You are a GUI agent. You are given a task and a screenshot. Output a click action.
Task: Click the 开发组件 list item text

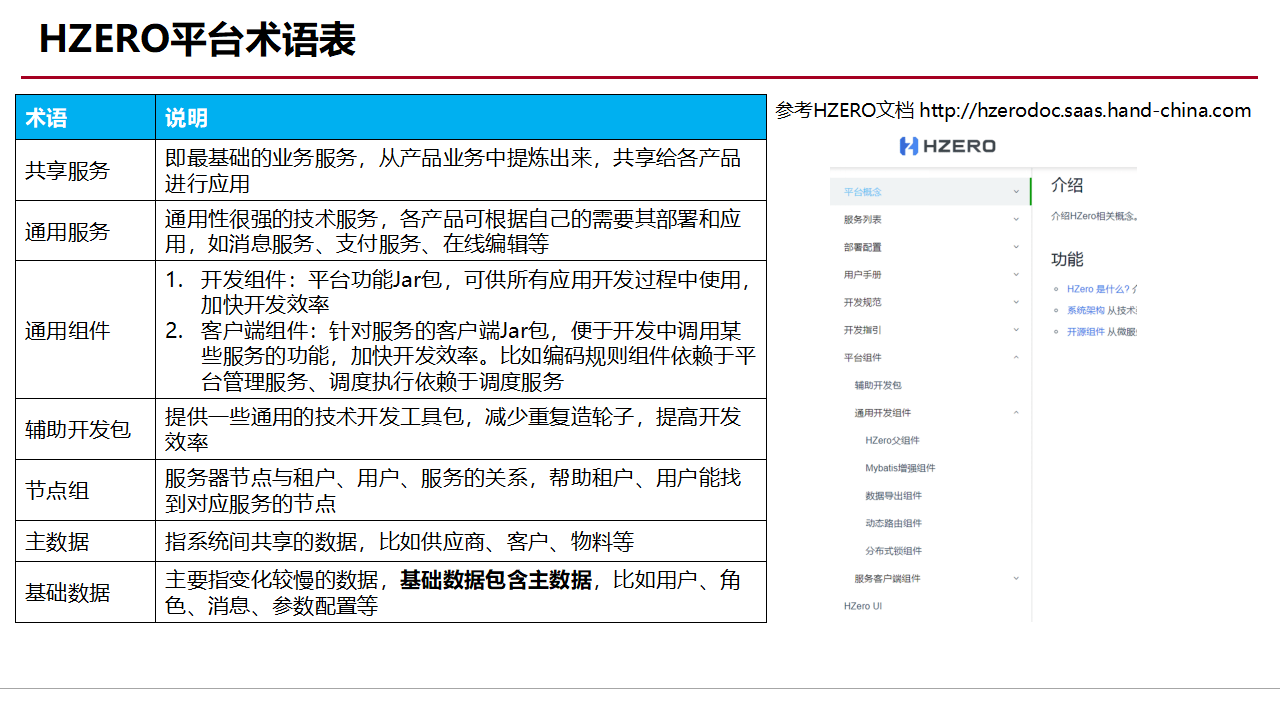pyautogui.click(x=476, y=291)
